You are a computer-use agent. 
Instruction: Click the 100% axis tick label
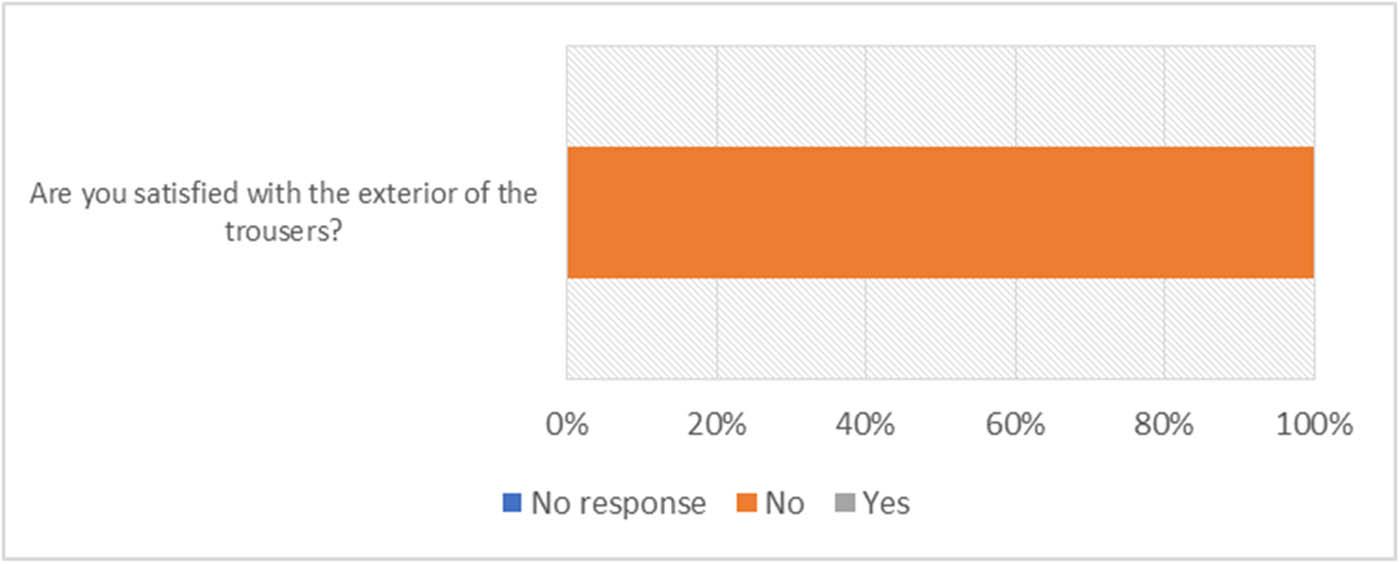tap(1313, 423)
